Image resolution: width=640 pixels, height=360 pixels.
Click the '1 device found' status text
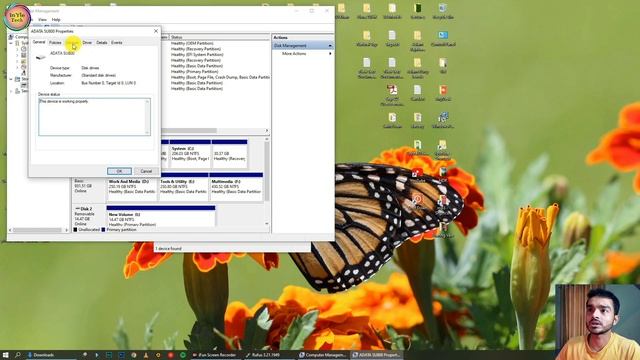169,248
